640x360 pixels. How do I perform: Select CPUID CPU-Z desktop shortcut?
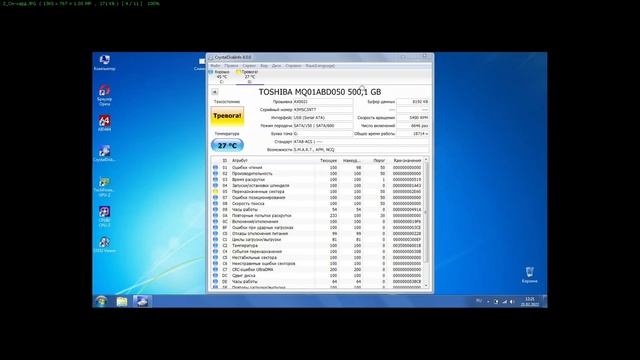point(104,216)
